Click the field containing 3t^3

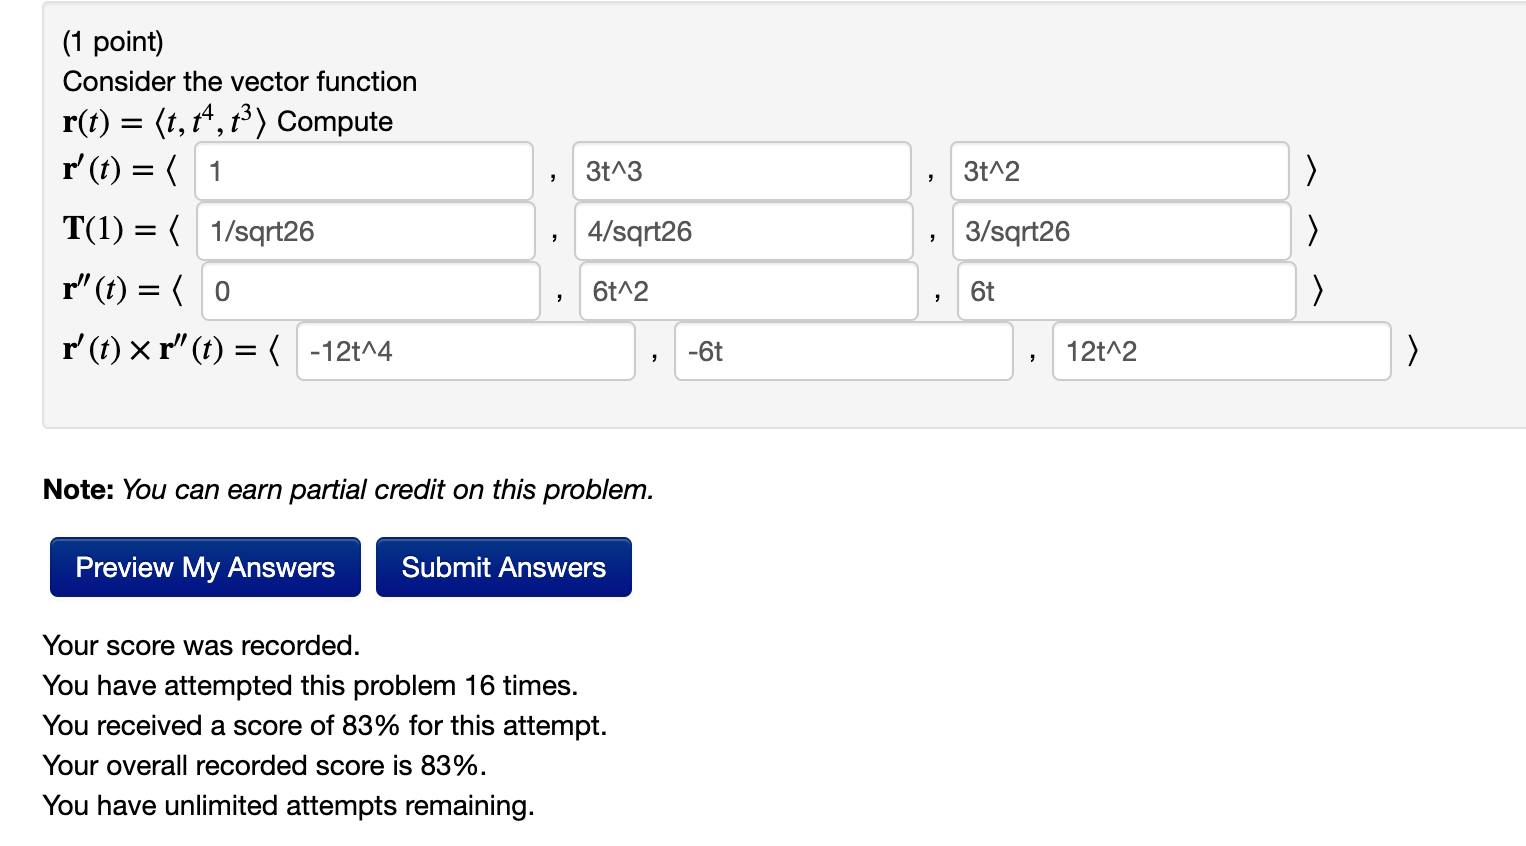pyautogui.click(x=742, y=170)
